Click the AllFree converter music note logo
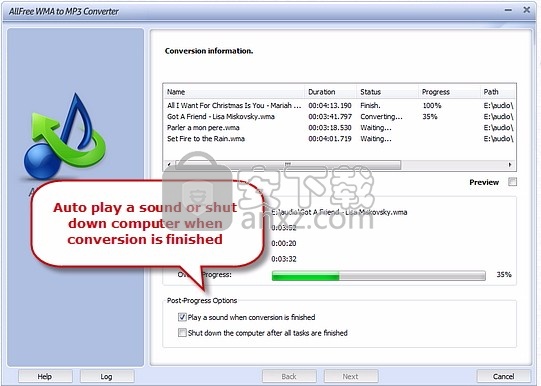The image size is (541, 386). pyautogui.click(x=65, y=136)
